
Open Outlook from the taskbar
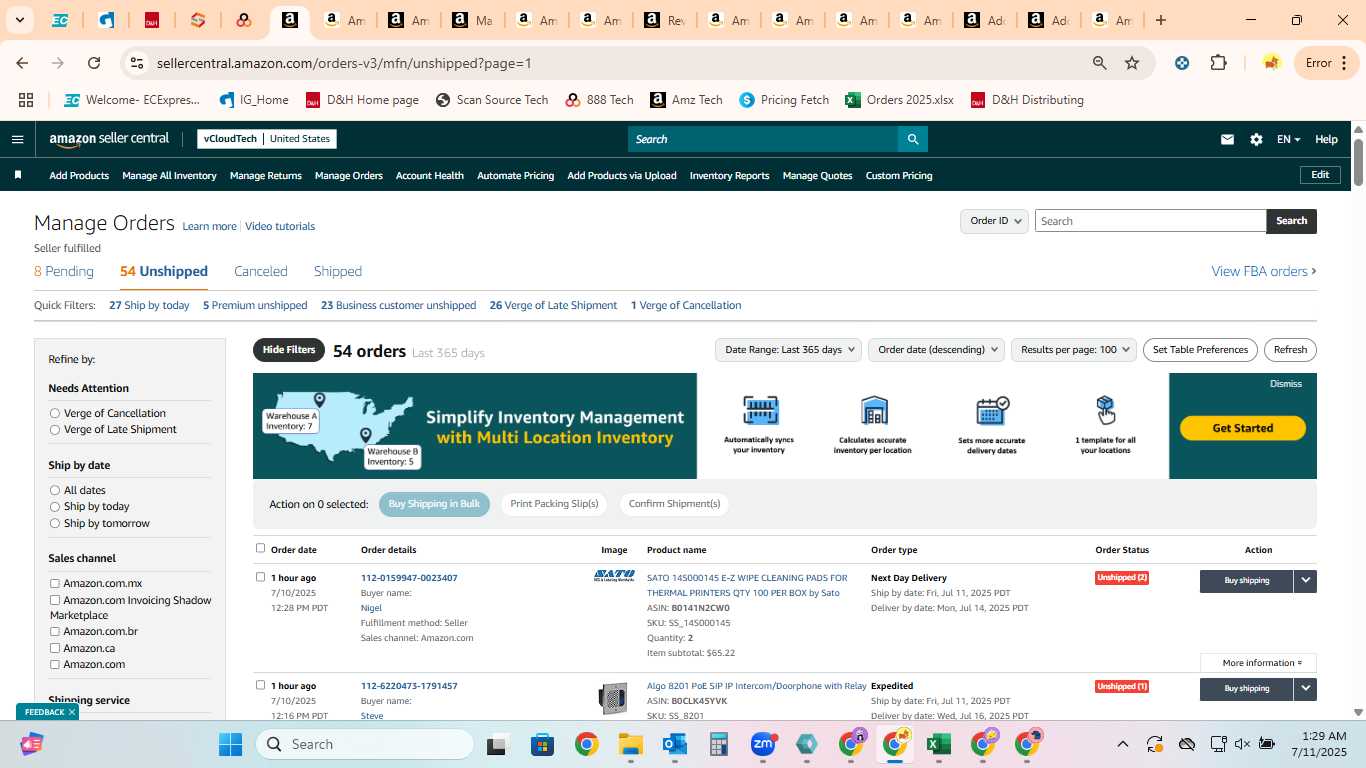click(x=674, y=744)
